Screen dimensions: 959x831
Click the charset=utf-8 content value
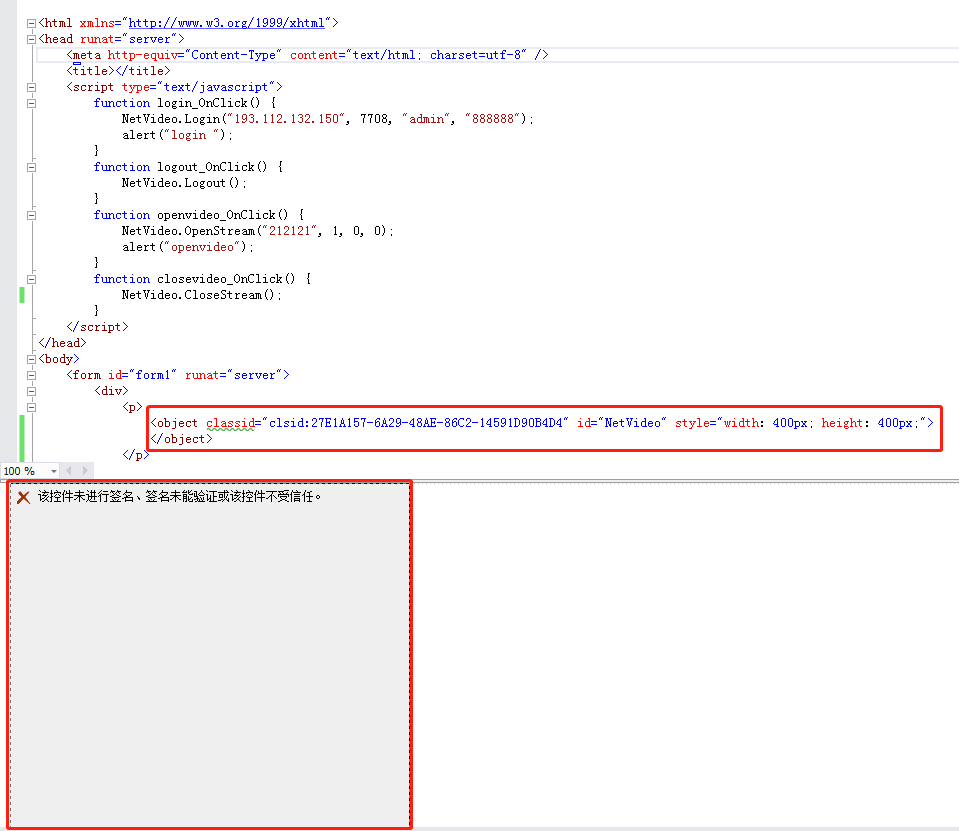coord(476,55)
